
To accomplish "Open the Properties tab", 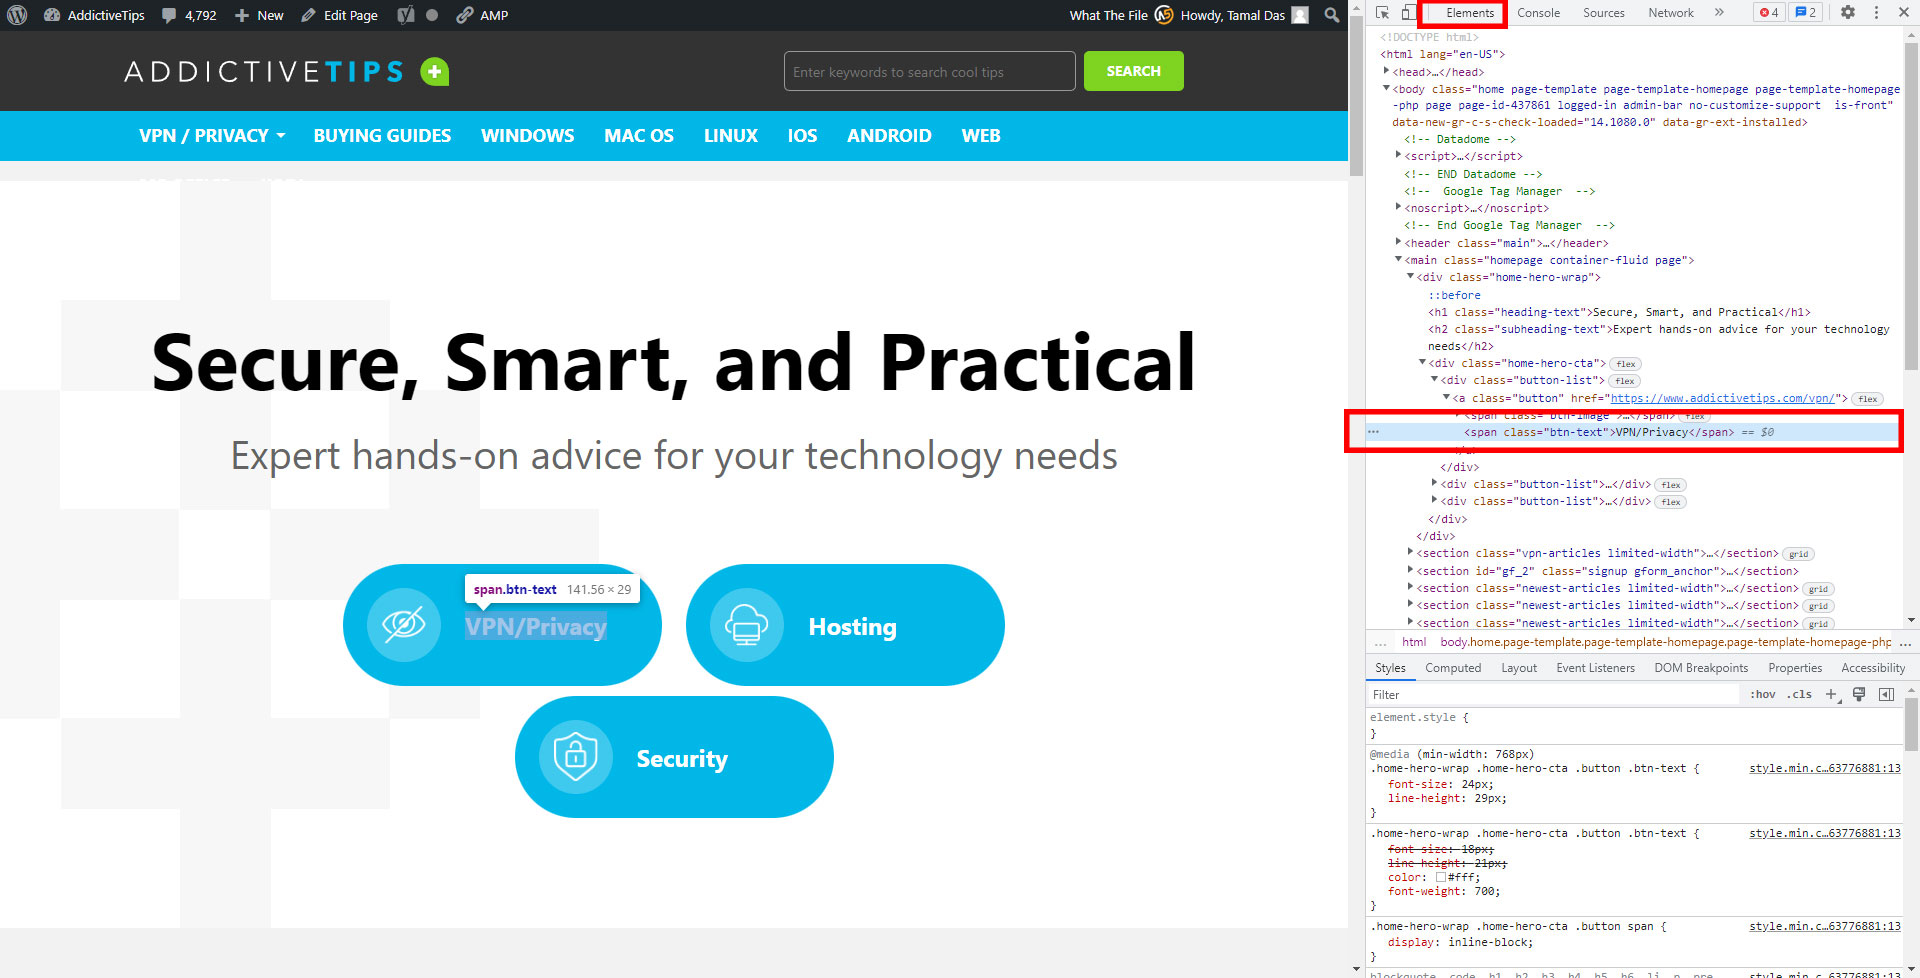I will (x=1795, y=668).
